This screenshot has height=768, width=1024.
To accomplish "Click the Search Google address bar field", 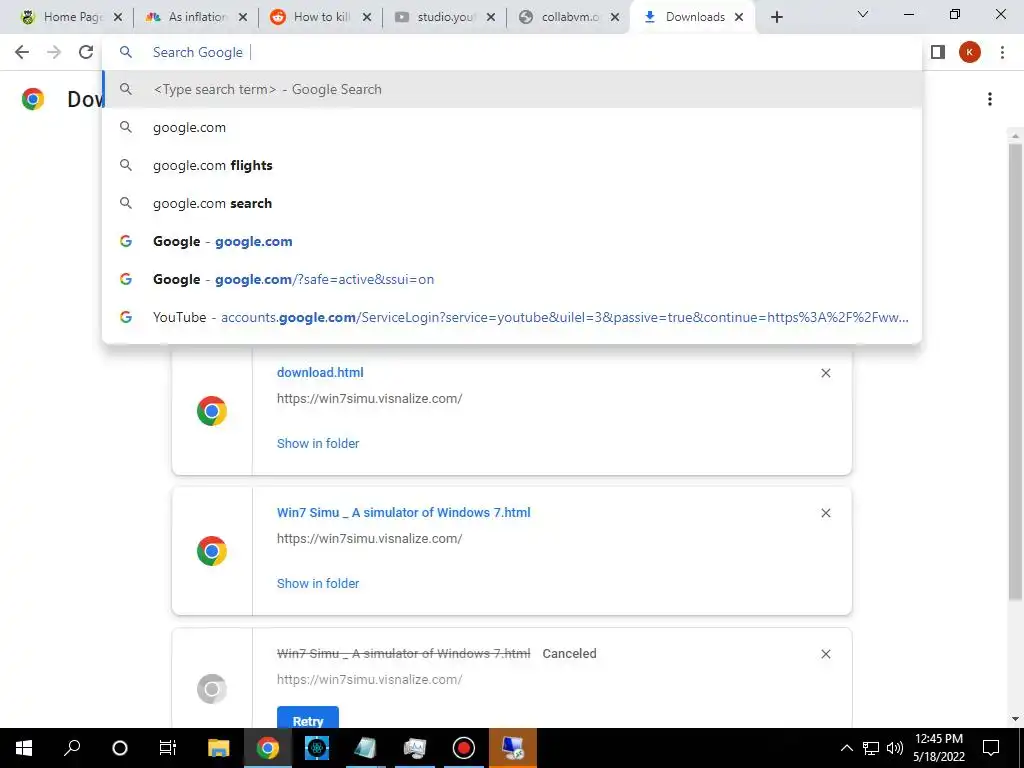I will [x=513, y=52].
